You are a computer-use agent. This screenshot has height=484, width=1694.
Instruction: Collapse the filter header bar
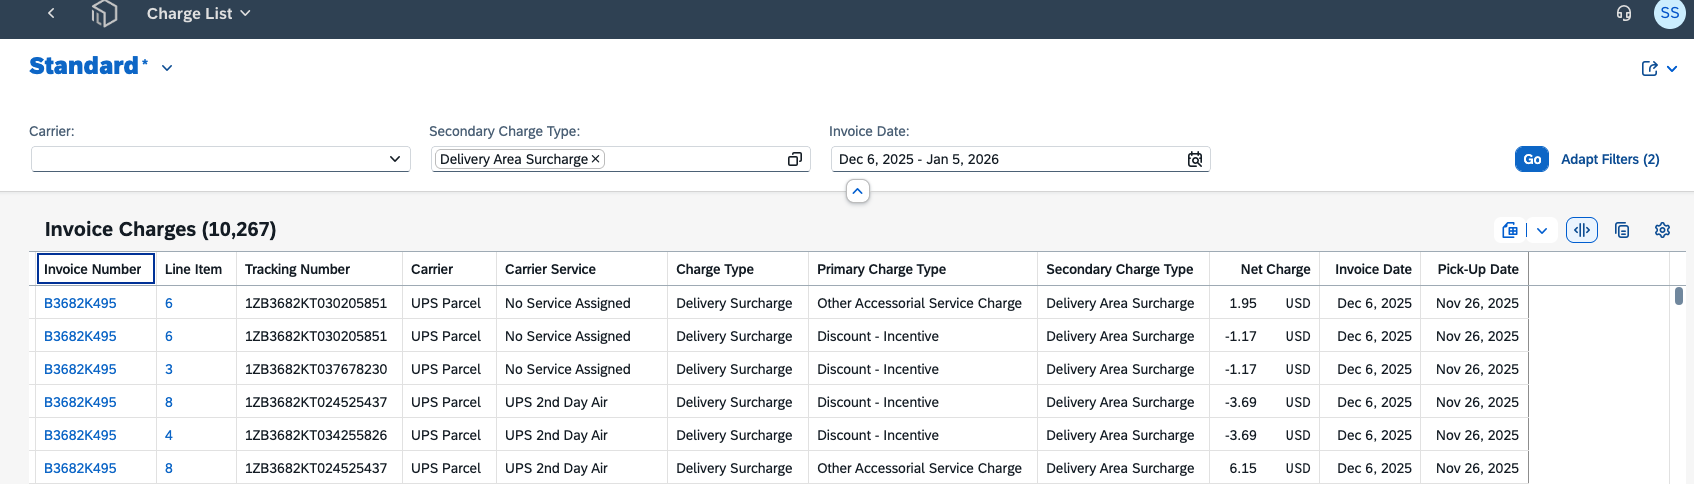point(857,191)
